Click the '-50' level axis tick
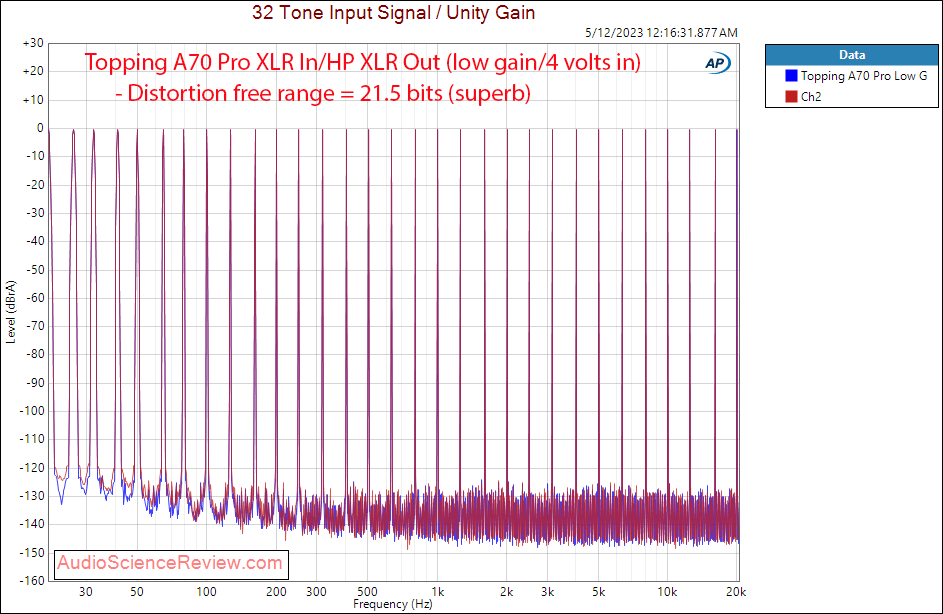The image size is (943, 614). pyautogui.click(x=35, y=269)
